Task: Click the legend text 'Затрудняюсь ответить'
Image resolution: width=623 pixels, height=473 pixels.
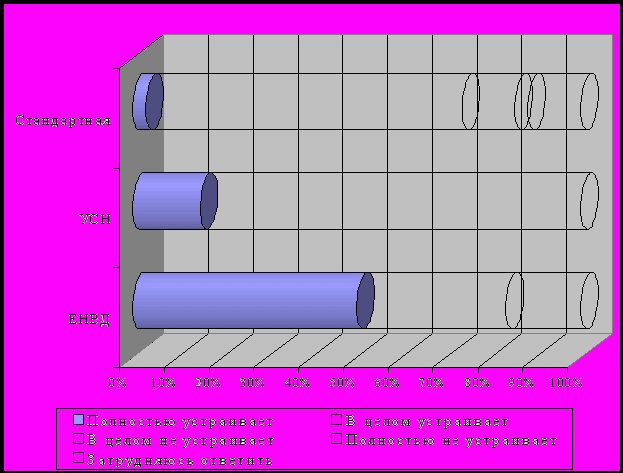Action: click(180, 460)
